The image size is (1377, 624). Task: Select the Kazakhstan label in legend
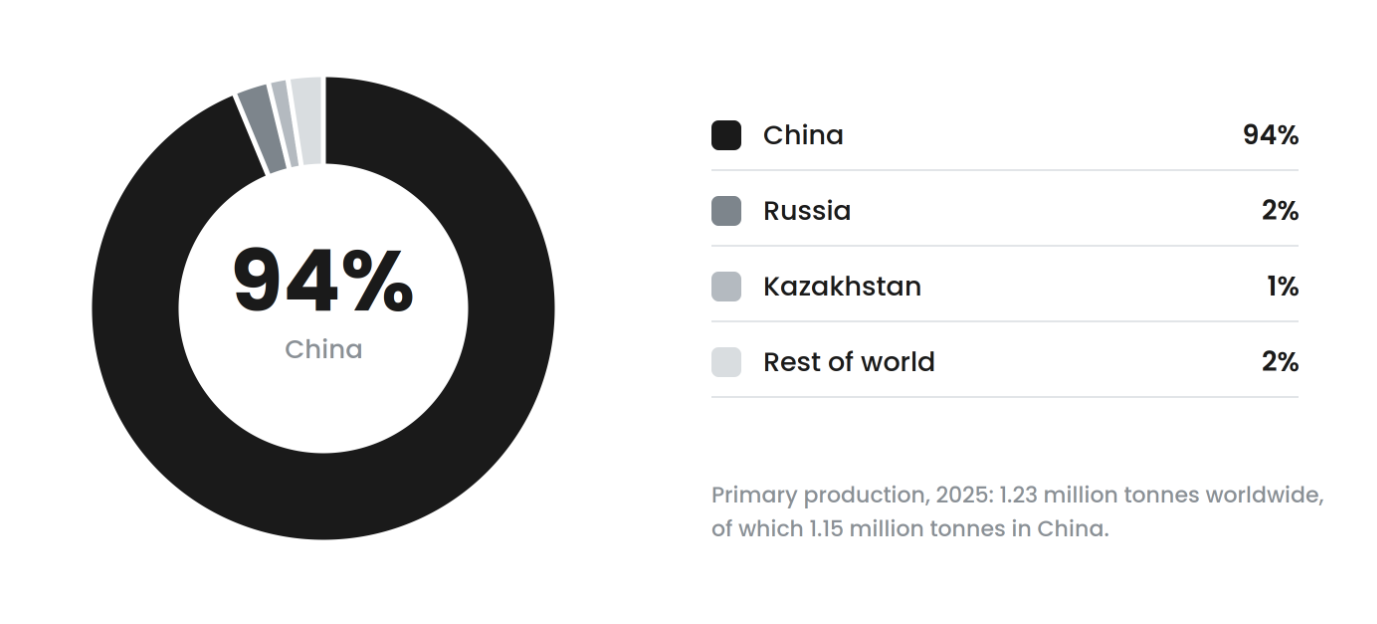(x=842, y=286)
